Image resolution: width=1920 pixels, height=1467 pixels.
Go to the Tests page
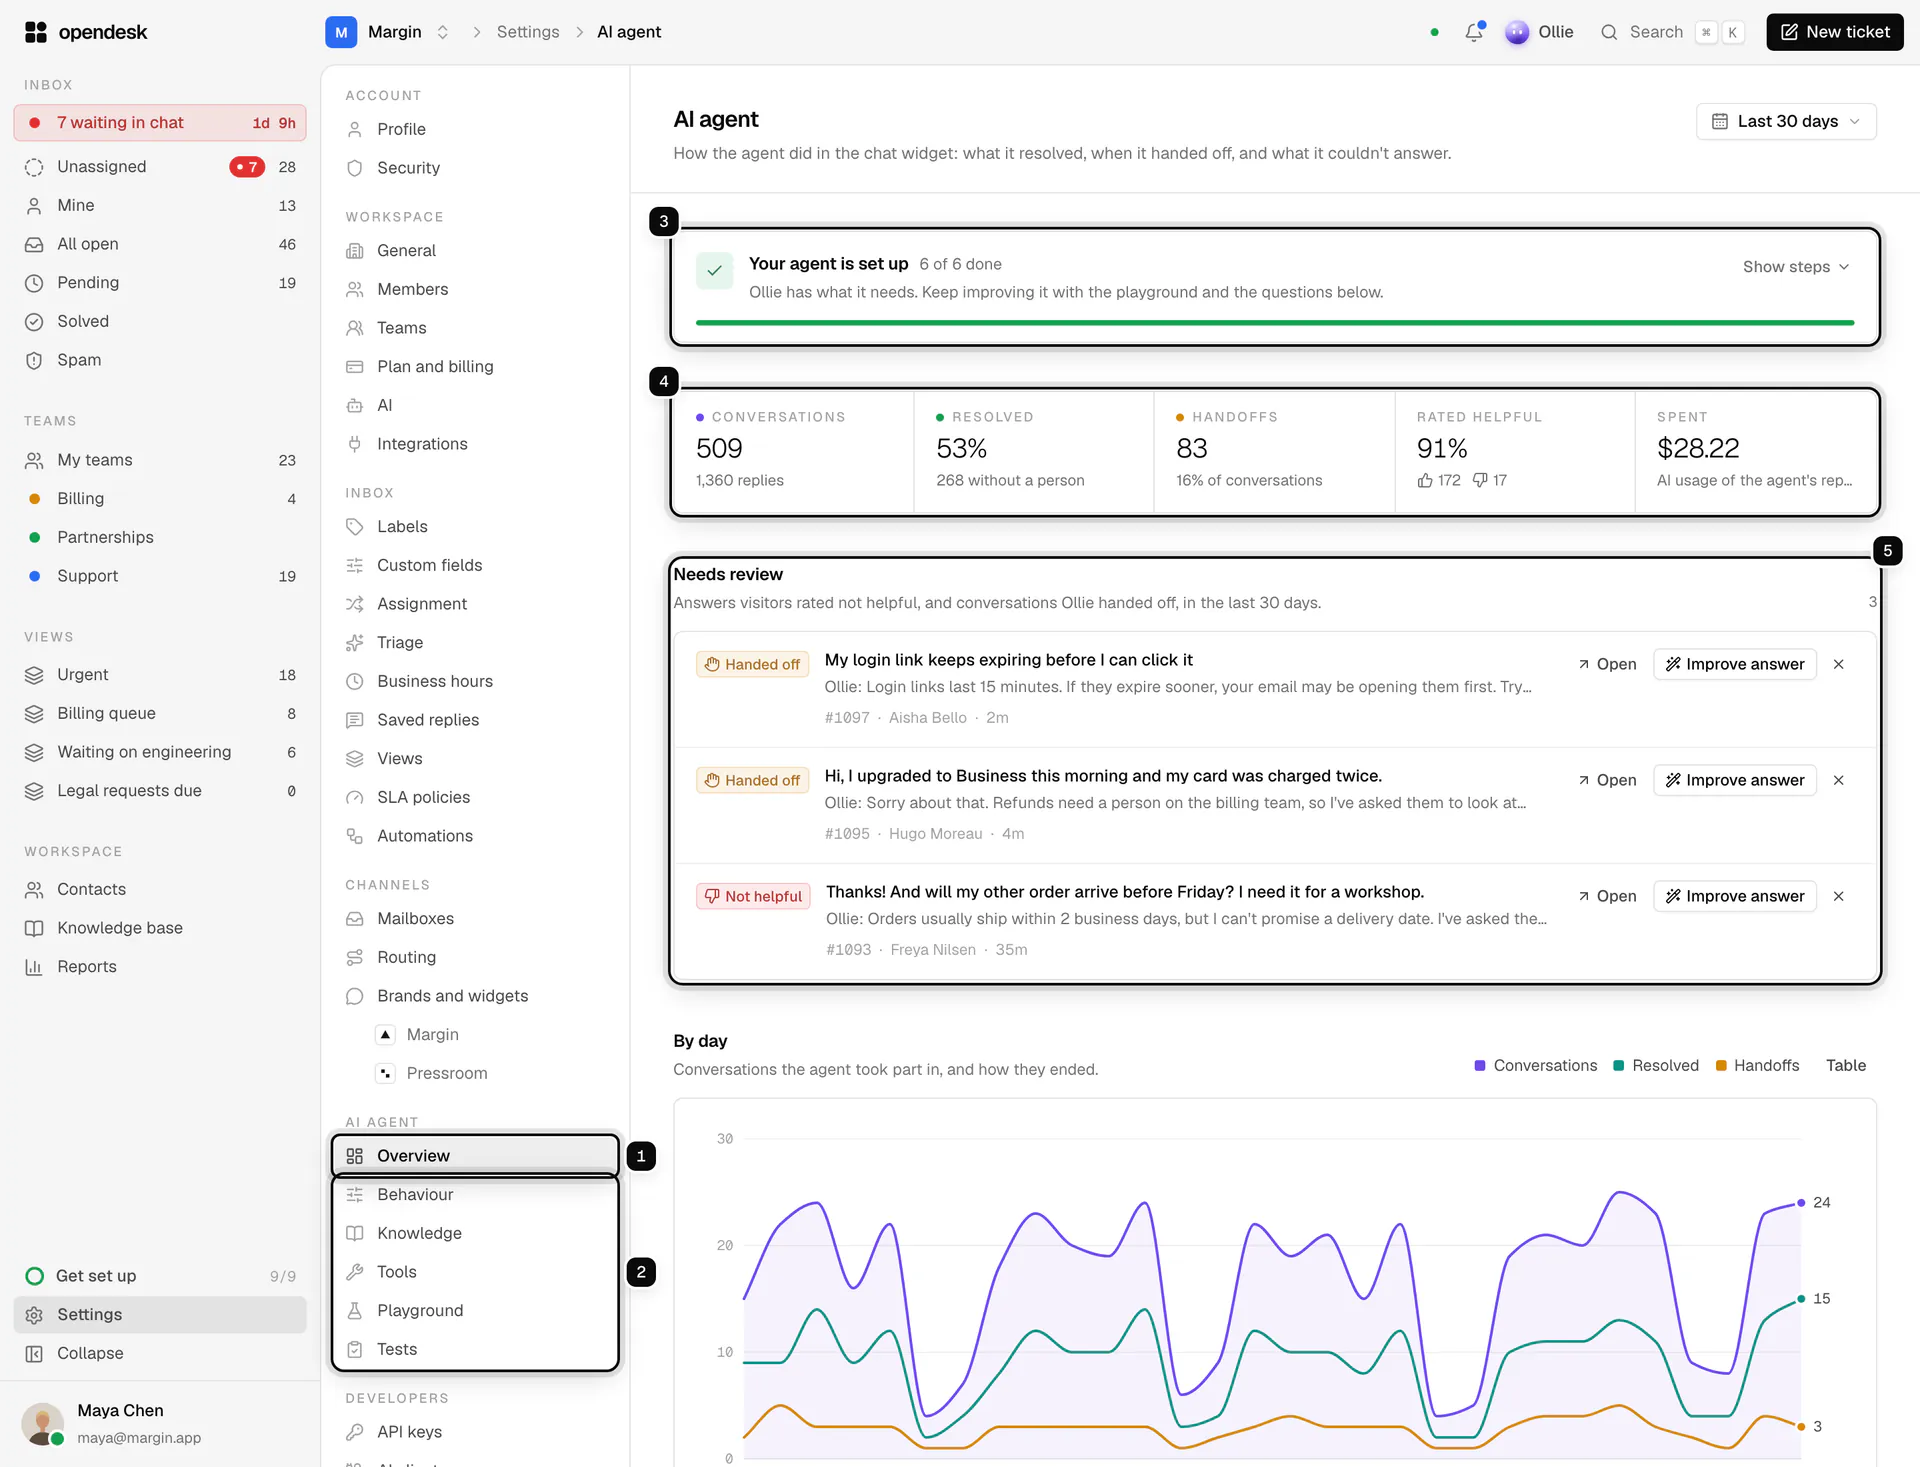[x=475, y=1350]
